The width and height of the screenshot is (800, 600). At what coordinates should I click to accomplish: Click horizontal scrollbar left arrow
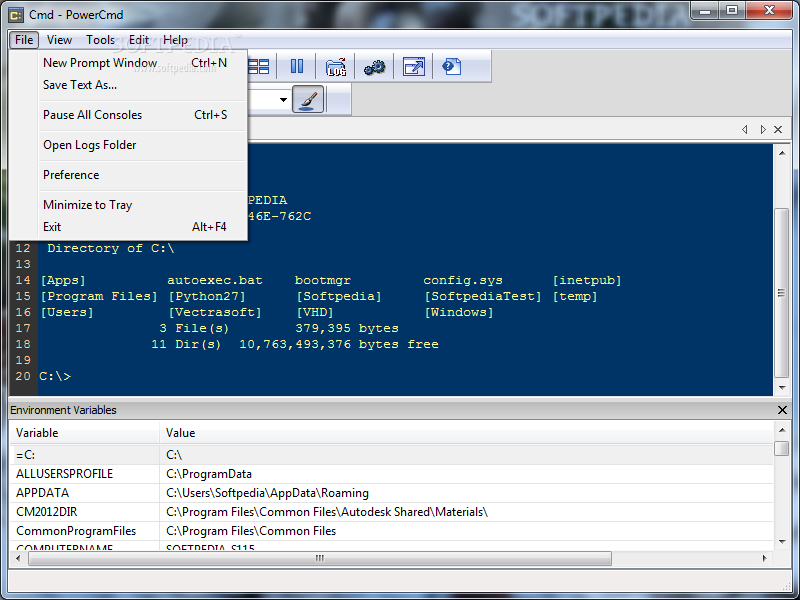[18, 558]
